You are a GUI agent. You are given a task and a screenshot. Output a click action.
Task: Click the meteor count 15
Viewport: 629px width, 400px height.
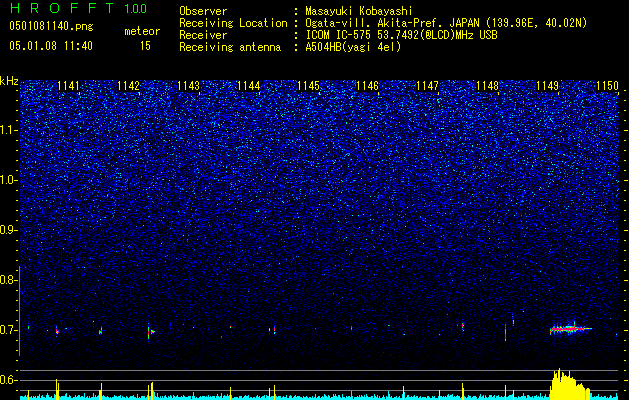145,46
